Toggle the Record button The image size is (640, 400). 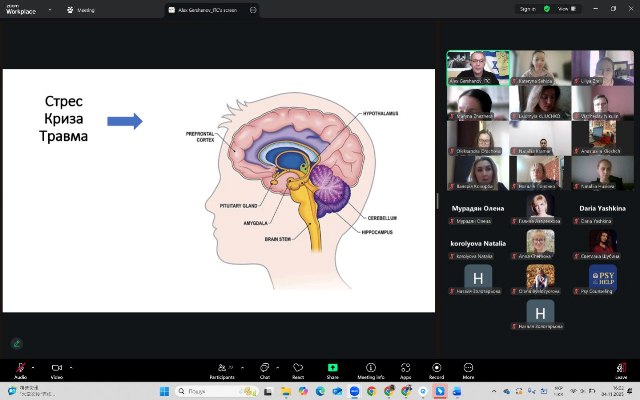(x=436, y=368)
